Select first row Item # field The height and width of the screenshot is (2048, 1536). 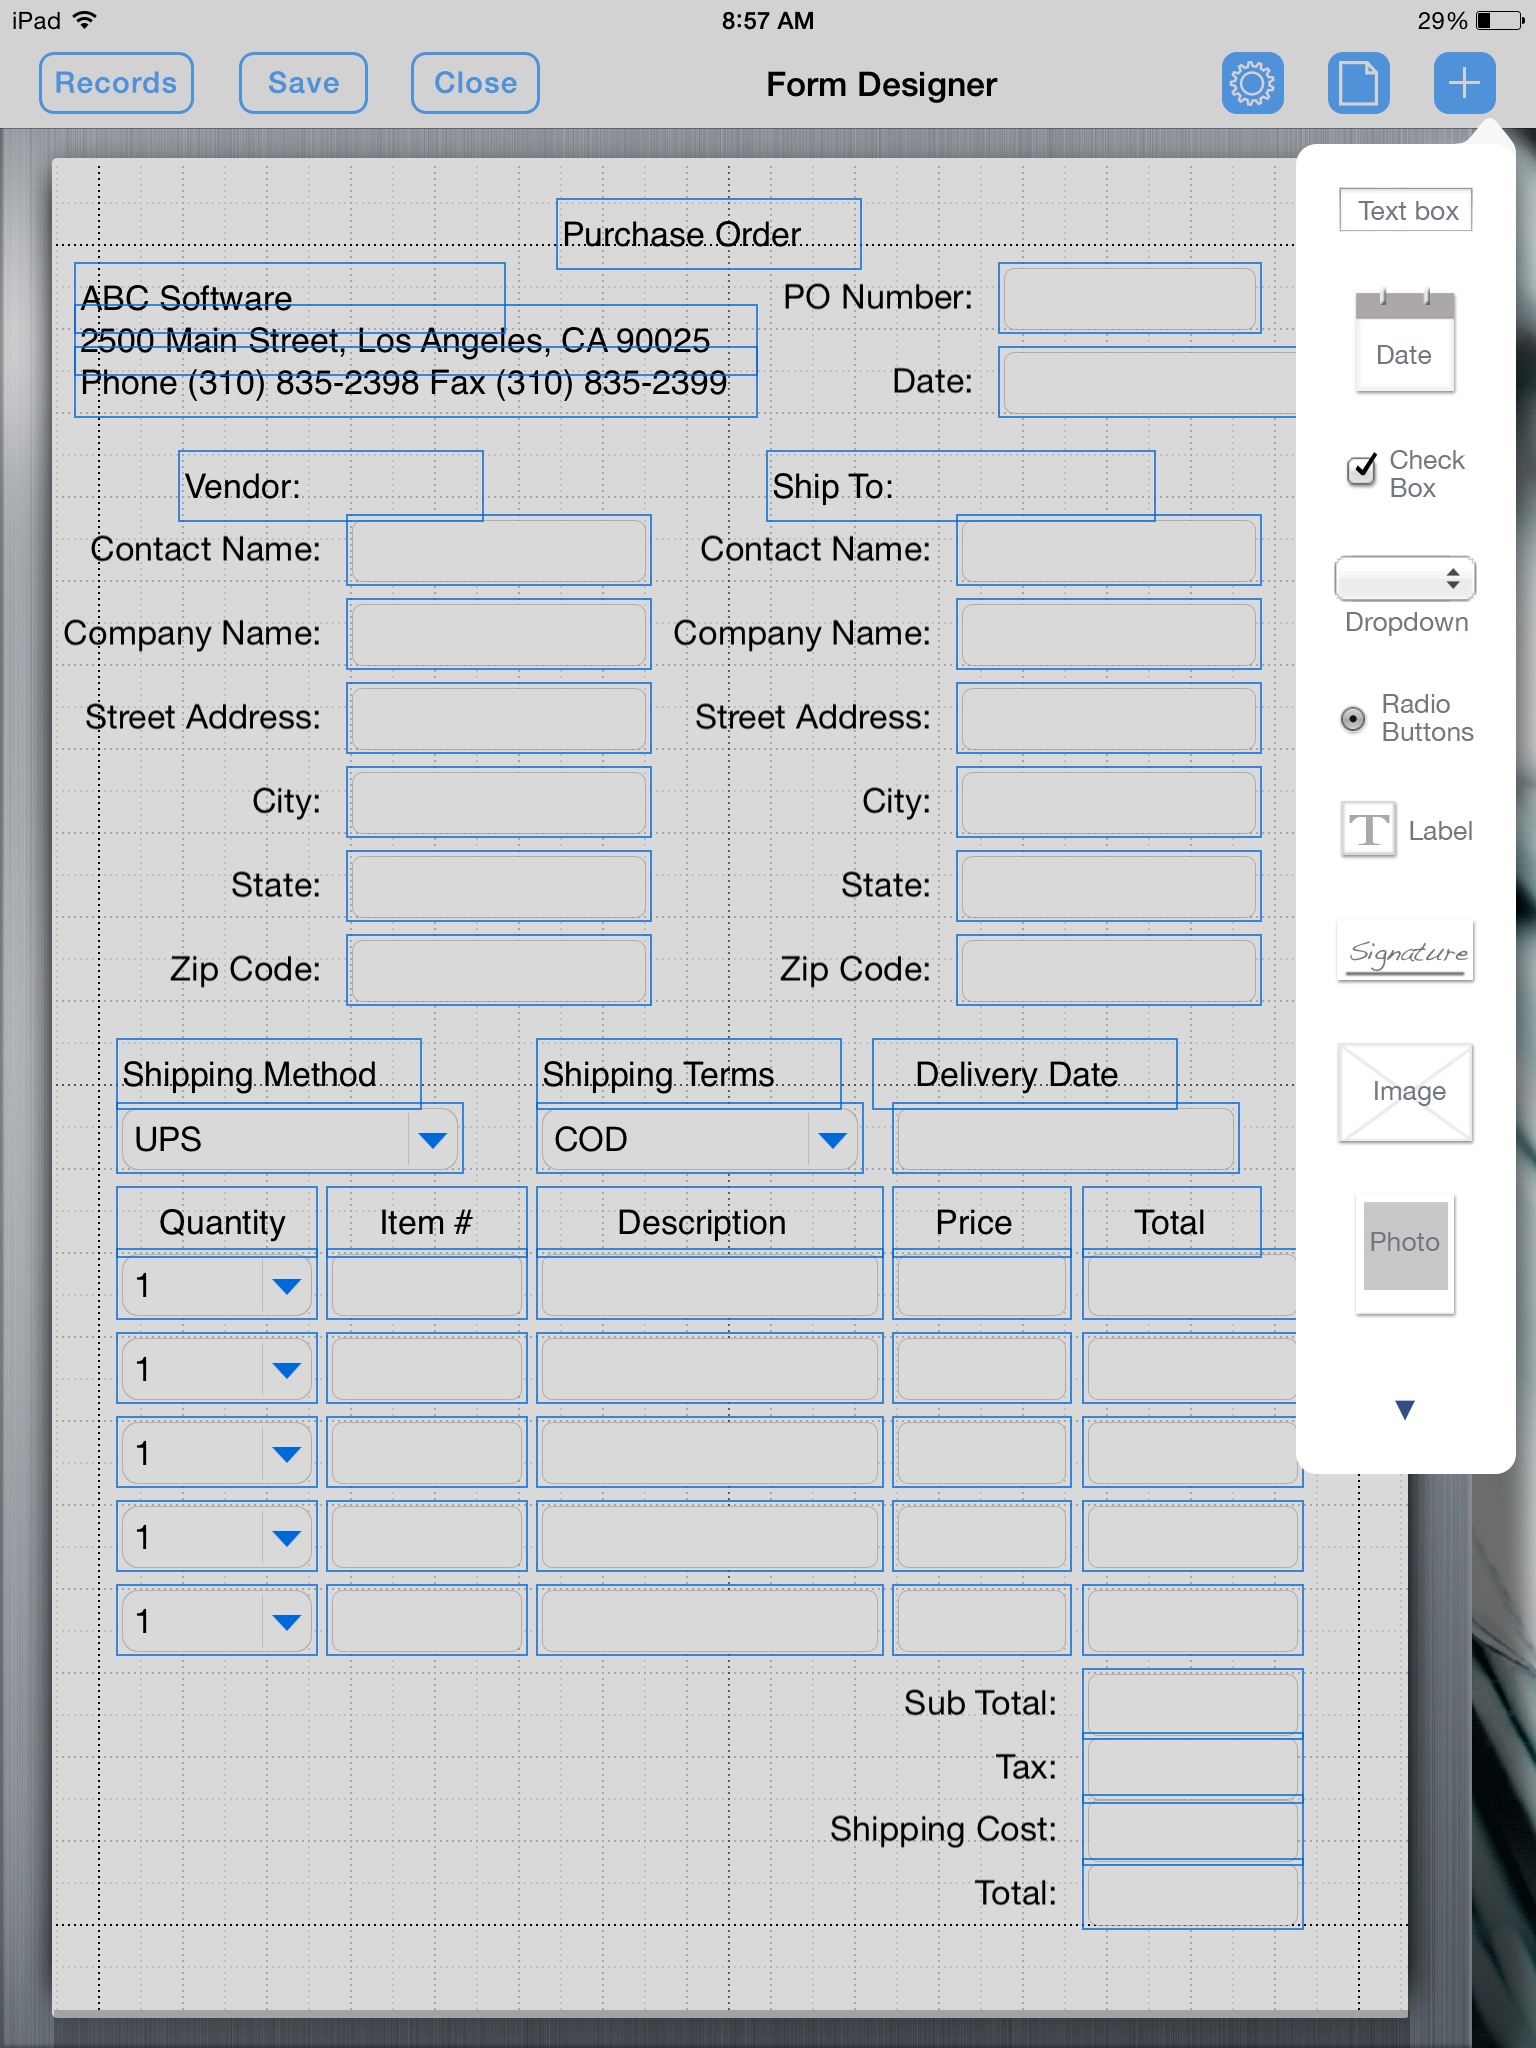pyautogui.click(x=427, y=1285)
